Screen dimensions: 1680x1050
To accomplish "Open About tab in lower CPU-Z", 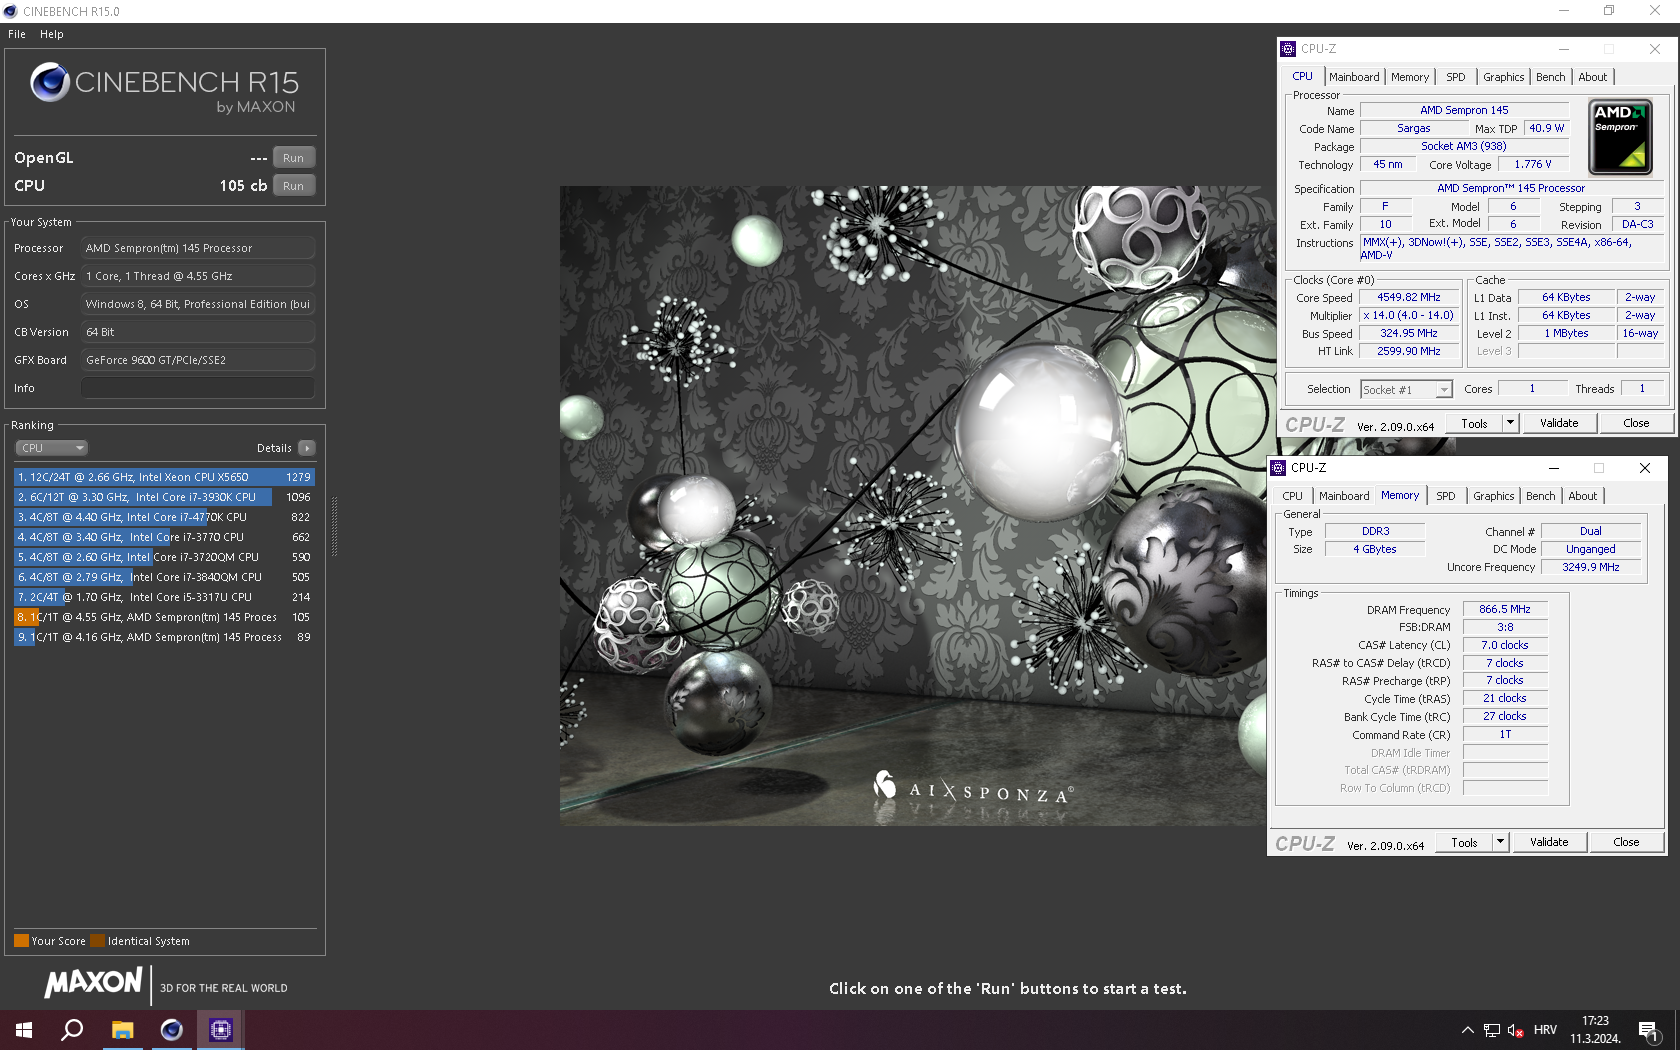I will coord(1583,496).
